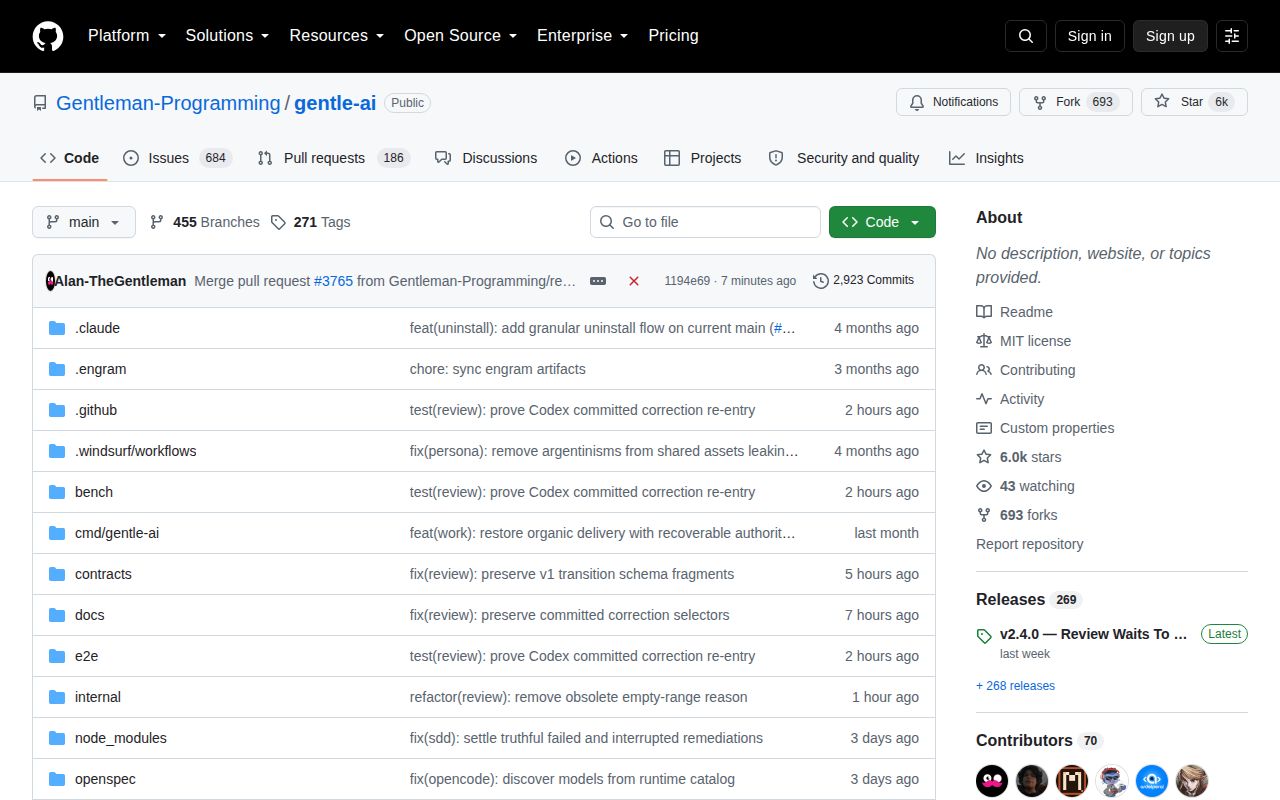Open the 693 forks link

pyautogui.click(x=1016, y=515)
